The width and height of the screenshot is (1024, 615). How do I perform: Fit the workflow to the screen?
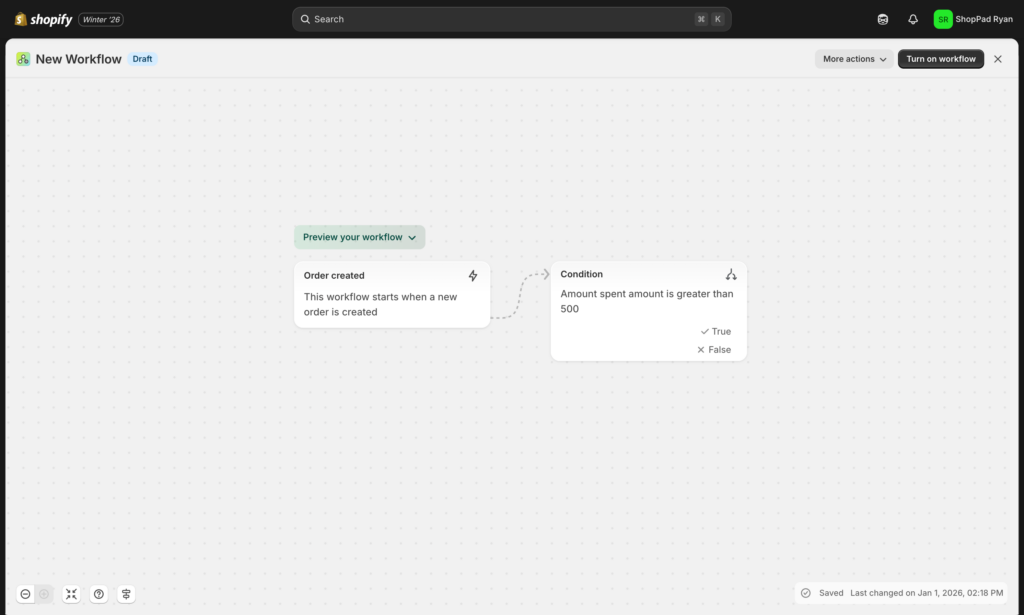tap(71, 593)
